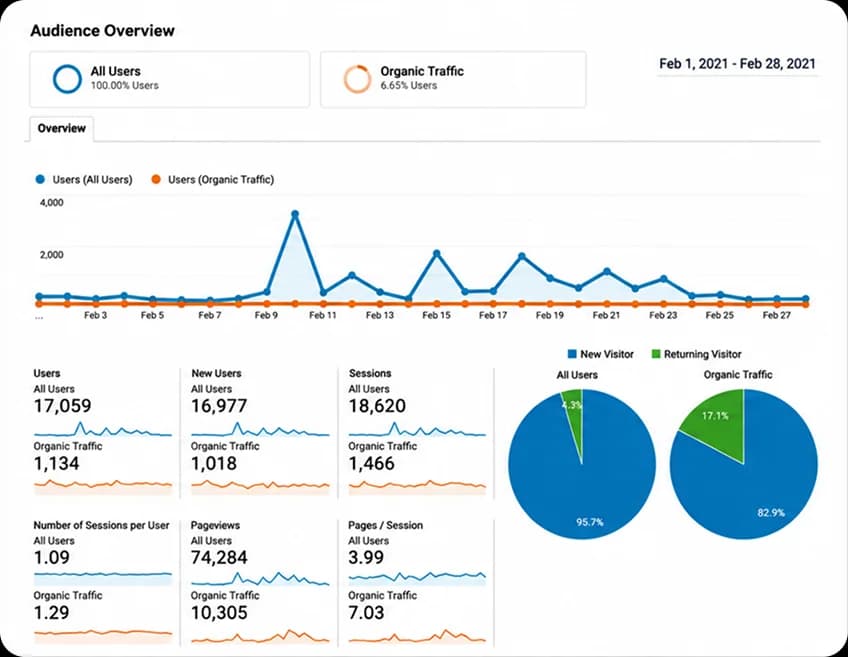848x657 pixels.
Task: Click the Pageviews Organic Traffic value 10,305
Action: point(219,613)
